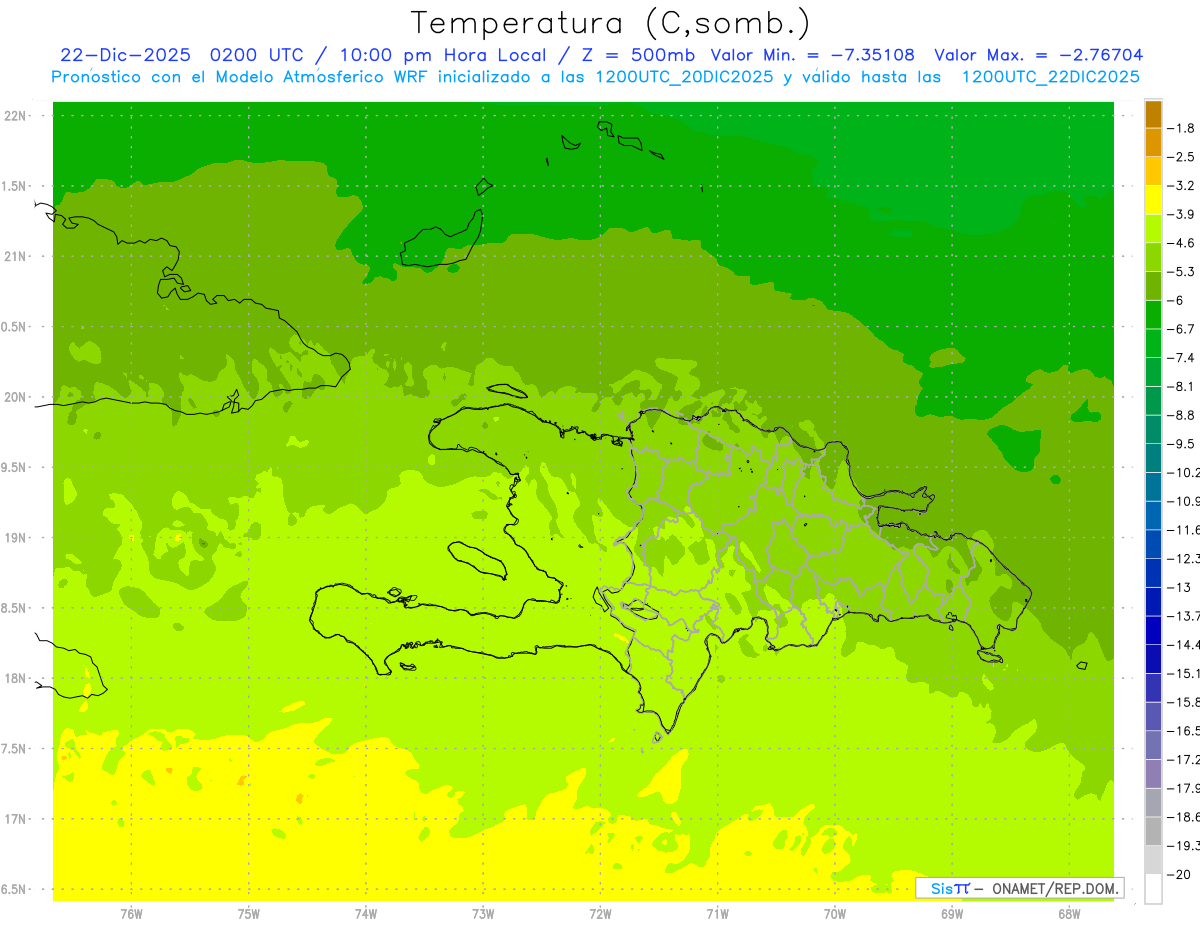Image resolution: width=1200 pixels, height=927 pixels.
Task: Click the '-20' colorbar label
Action: click(x=1180, y=875)
